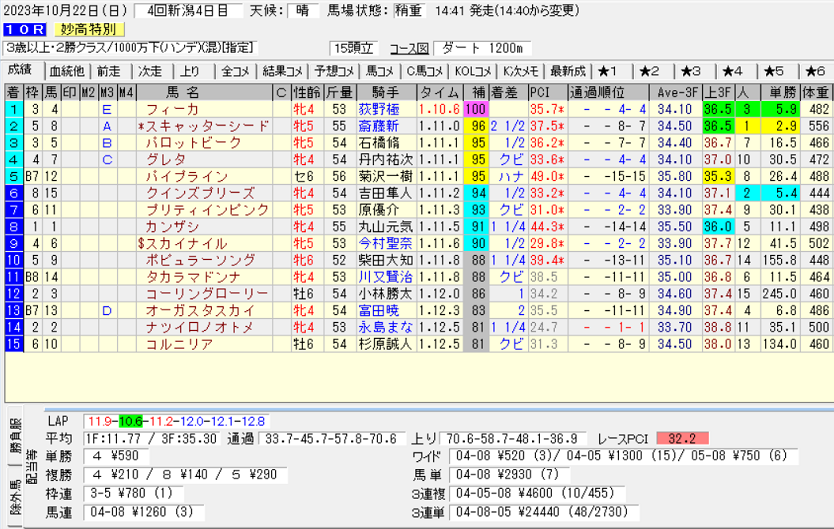Open the 前走 tab

pos(108,71)
